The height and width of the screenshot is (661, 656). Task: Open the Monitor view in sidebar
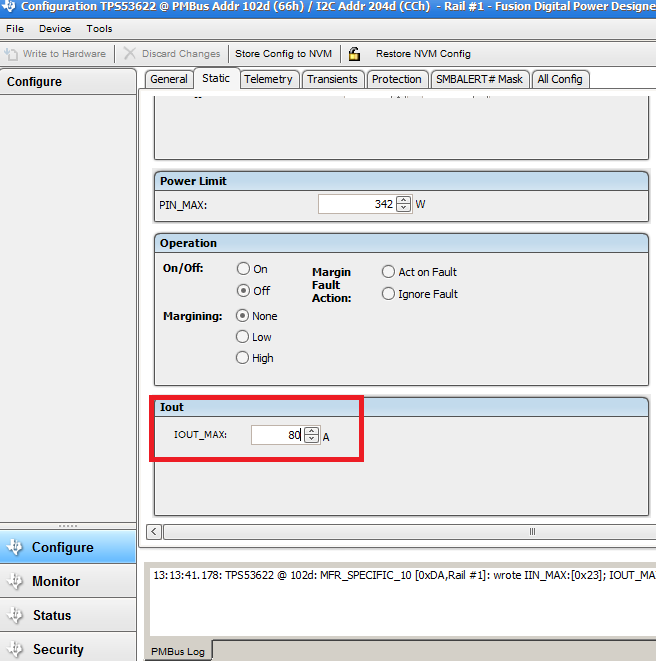[68, 581]
